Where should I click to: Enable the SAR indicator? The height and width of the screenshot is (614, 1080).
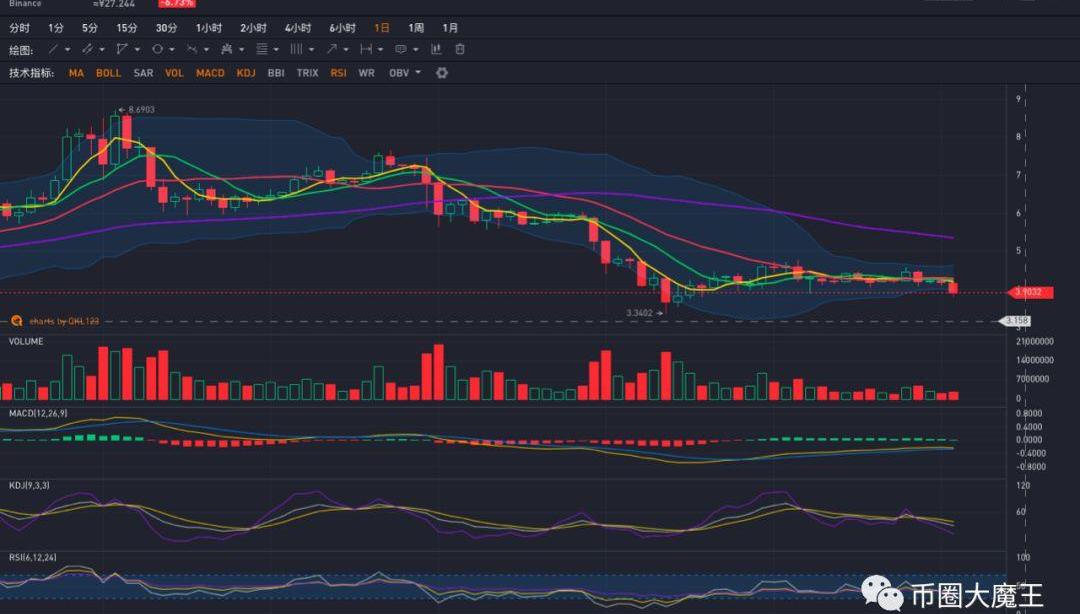[143, 73]
